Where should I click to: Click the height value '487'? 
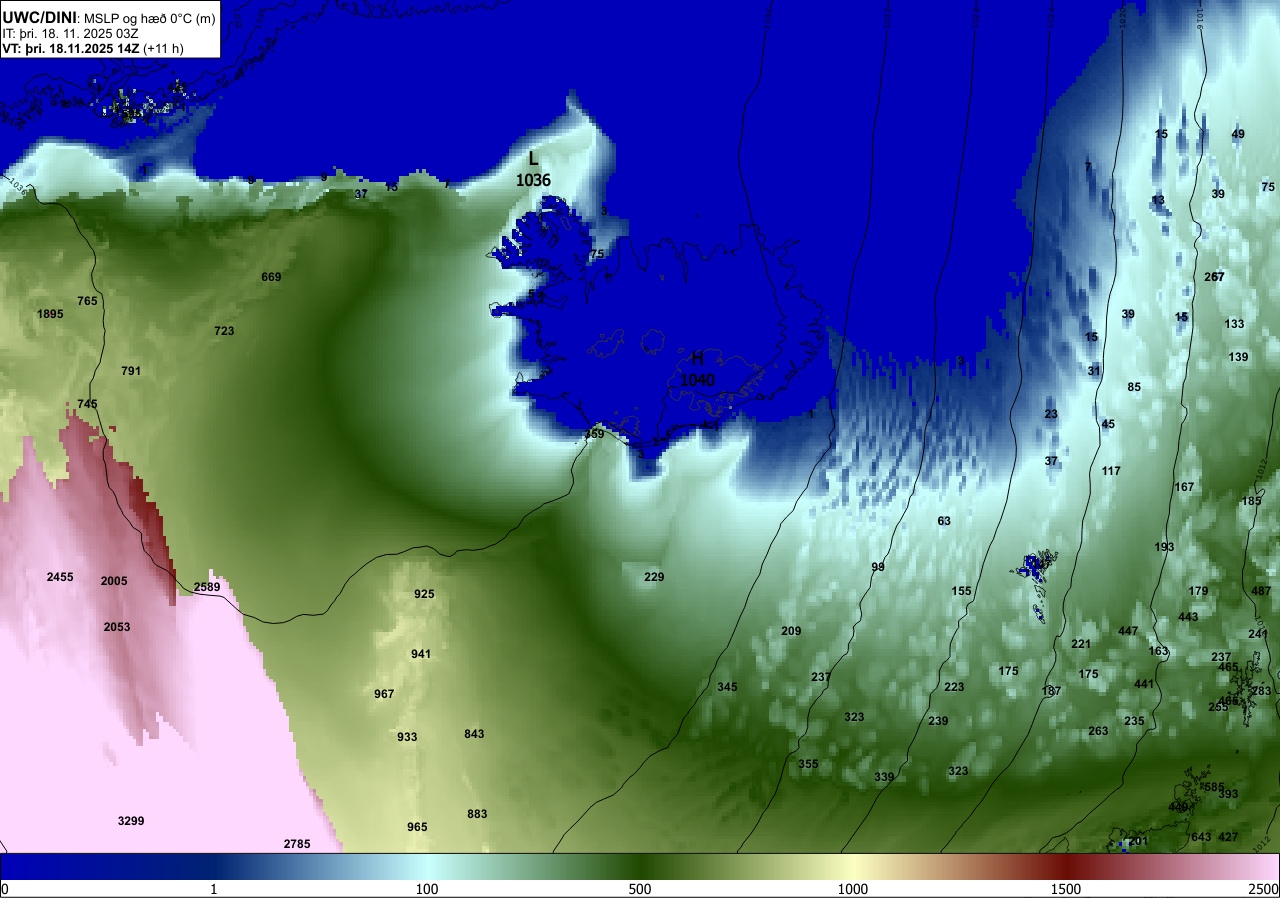[1261, 591]
